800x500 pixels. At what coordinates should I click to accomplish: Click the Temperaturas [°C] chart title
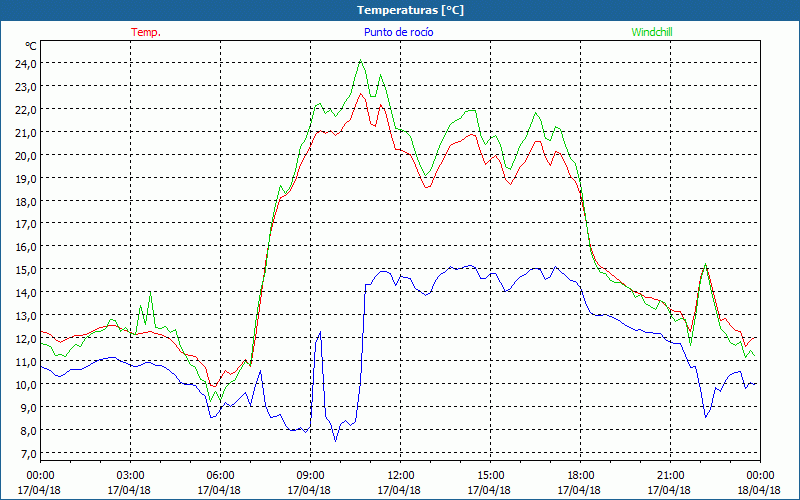click(x=410, y=10)
